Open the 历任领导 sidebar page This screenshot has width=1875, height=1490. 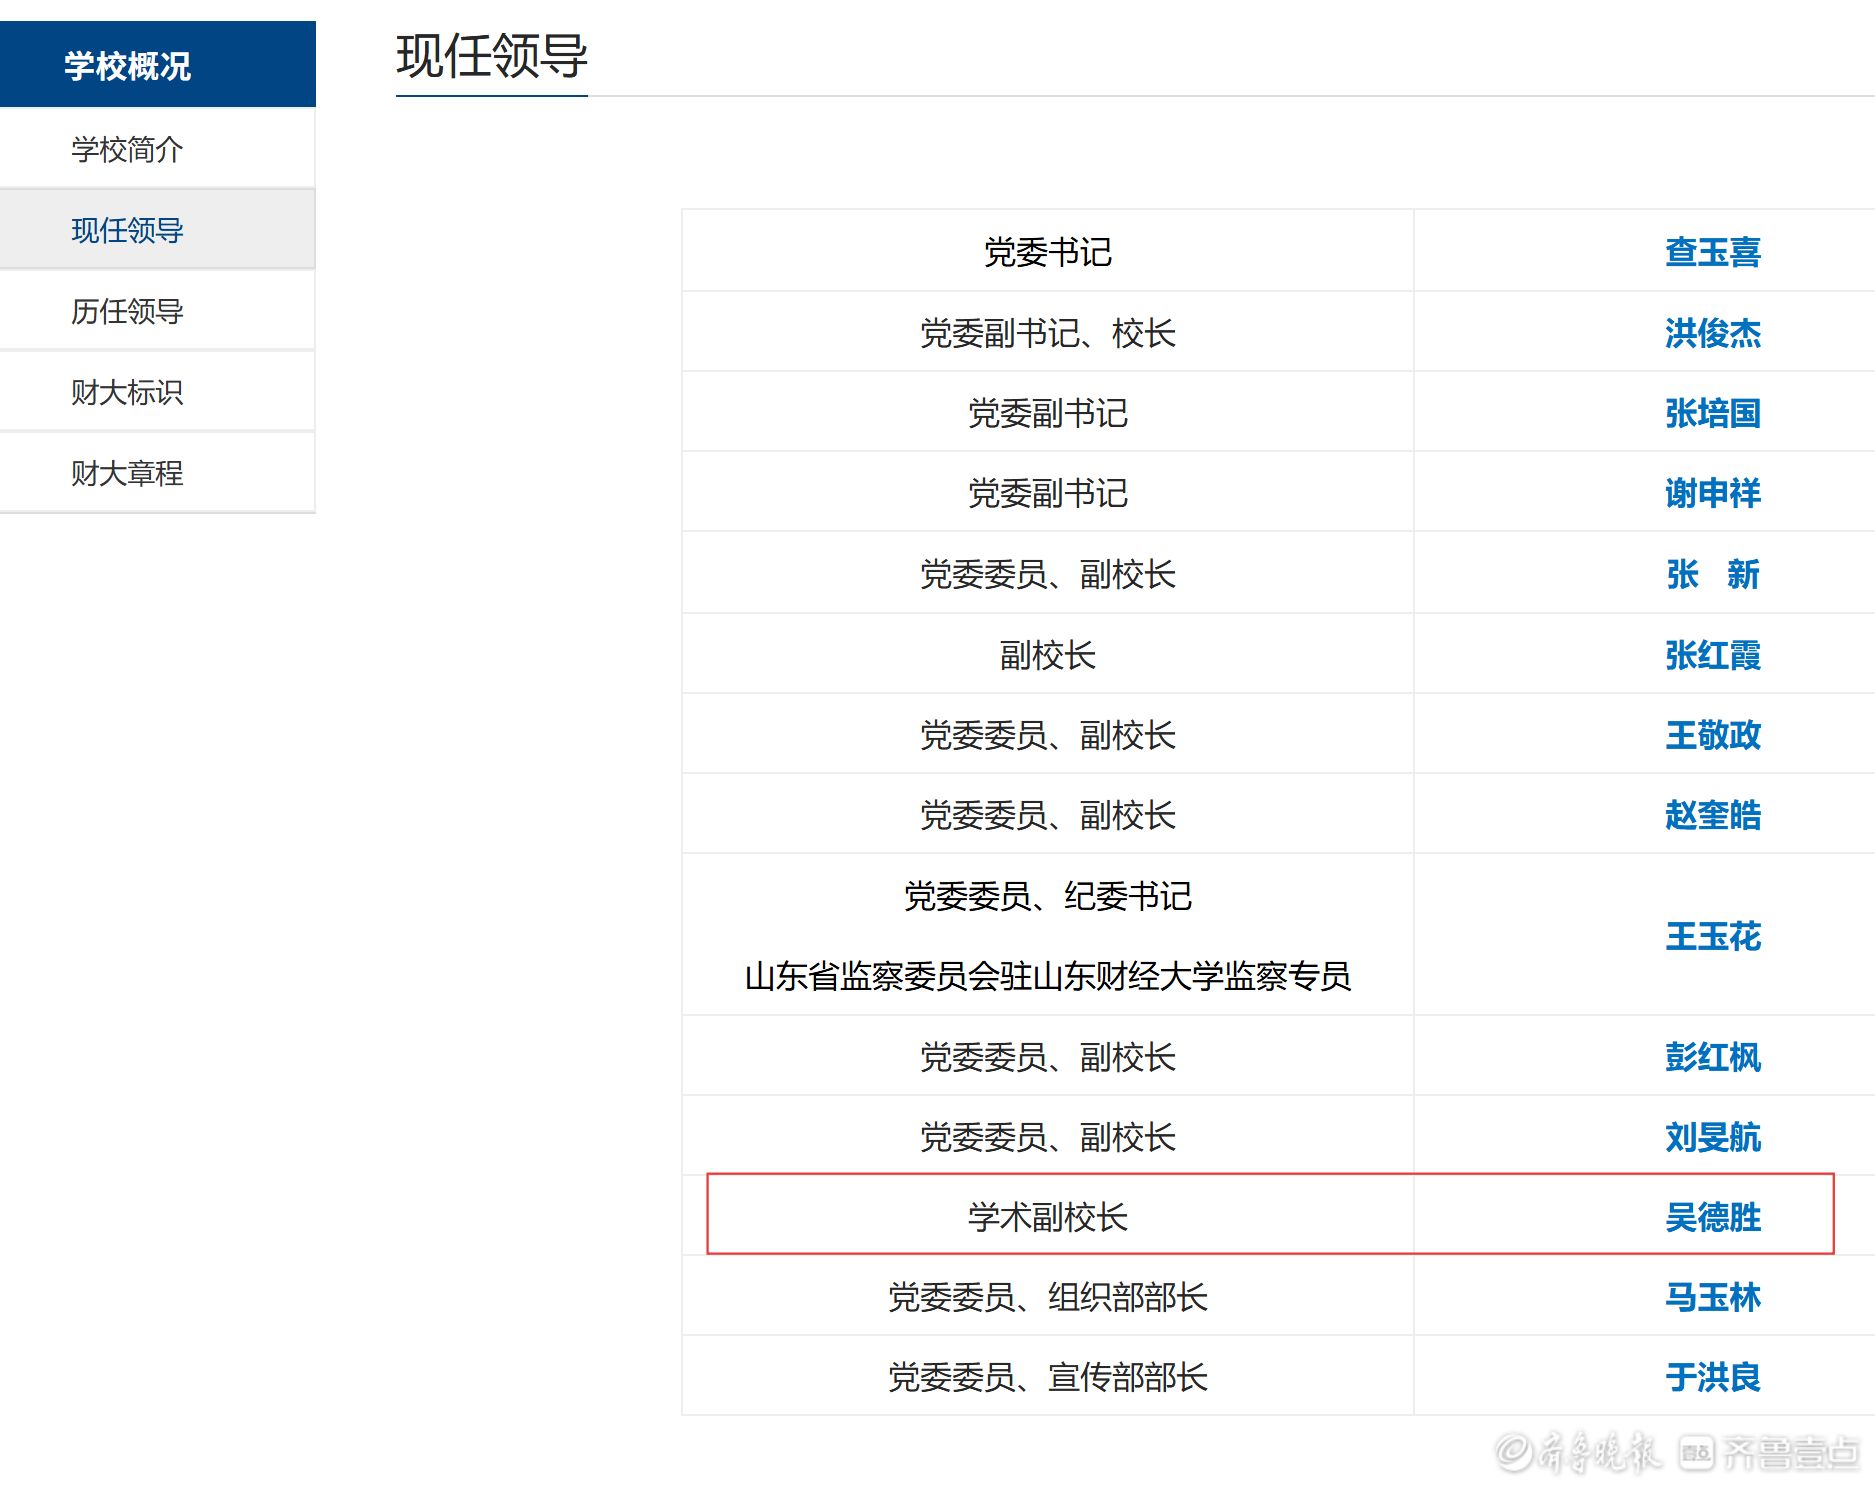127,311
